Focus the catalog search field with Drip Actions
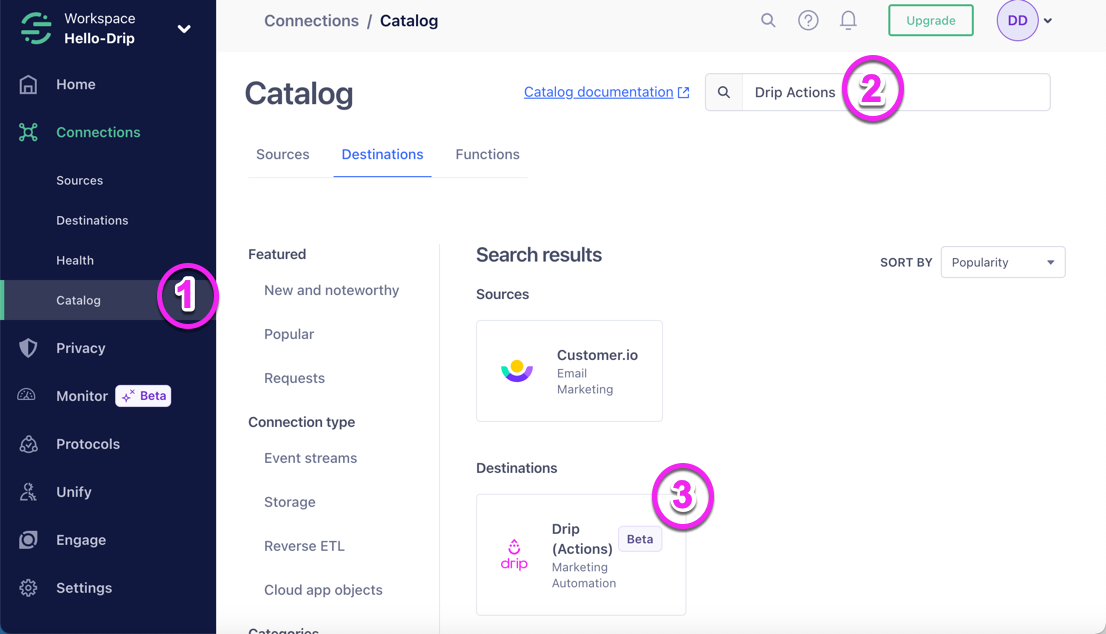 tap(896, 92)
